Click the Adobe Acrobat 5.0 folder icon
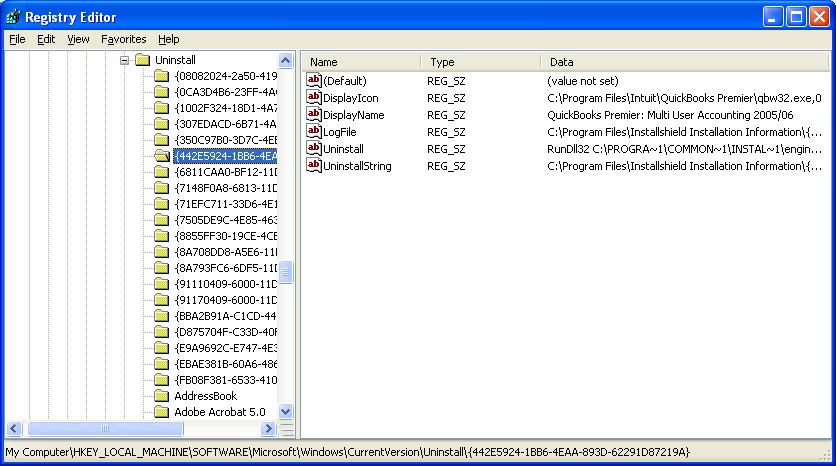This screenshot has width=836, height=466. 161,412
